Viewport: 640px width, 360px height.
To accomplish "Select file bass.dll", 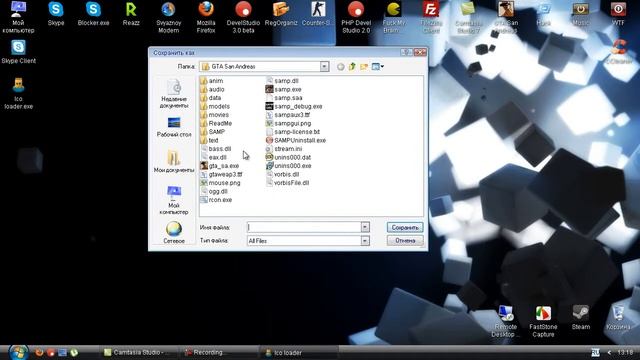I will click(216, 149).
